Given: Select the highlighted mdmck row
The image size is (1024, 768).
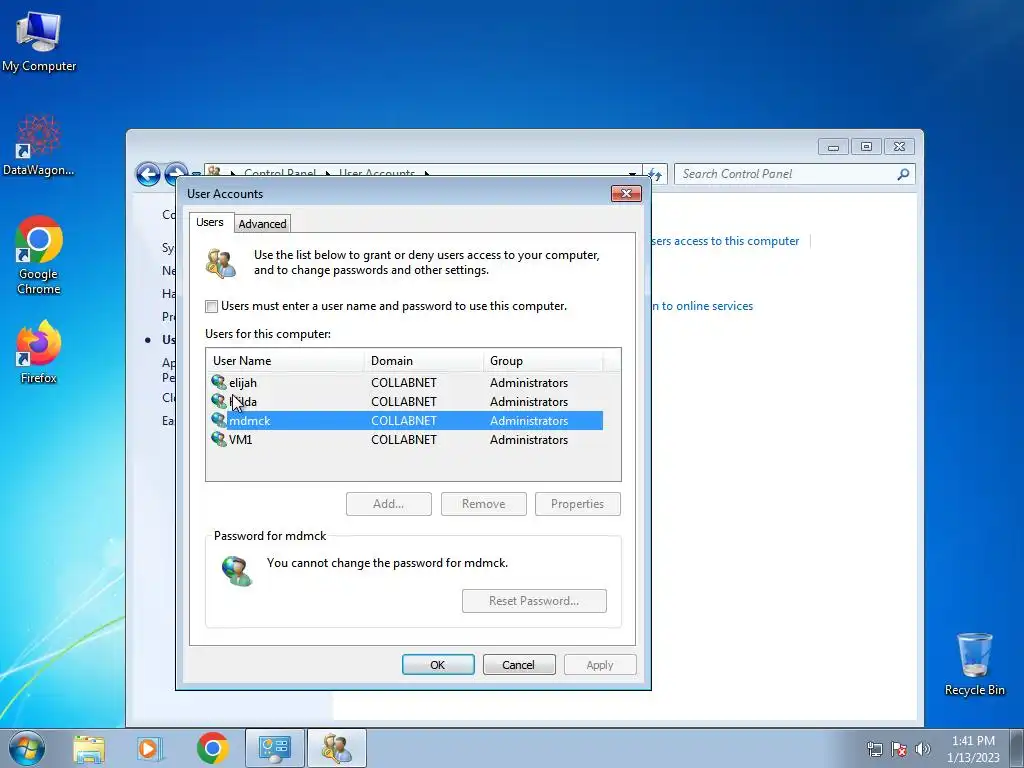Looking at the screenshot, I should coord(406,421).
